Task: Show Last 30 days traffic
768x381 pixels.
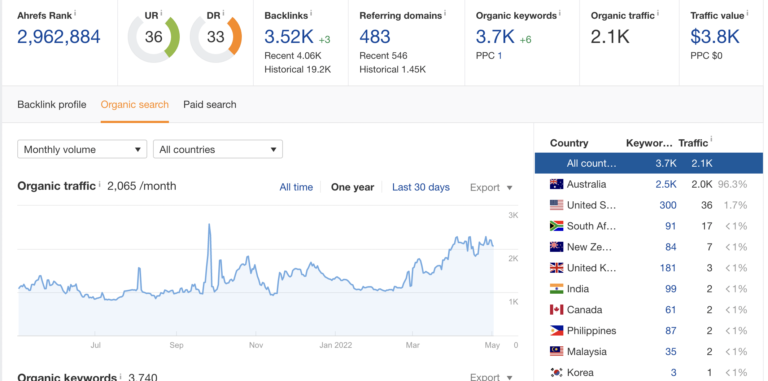Action: point(421,187)
